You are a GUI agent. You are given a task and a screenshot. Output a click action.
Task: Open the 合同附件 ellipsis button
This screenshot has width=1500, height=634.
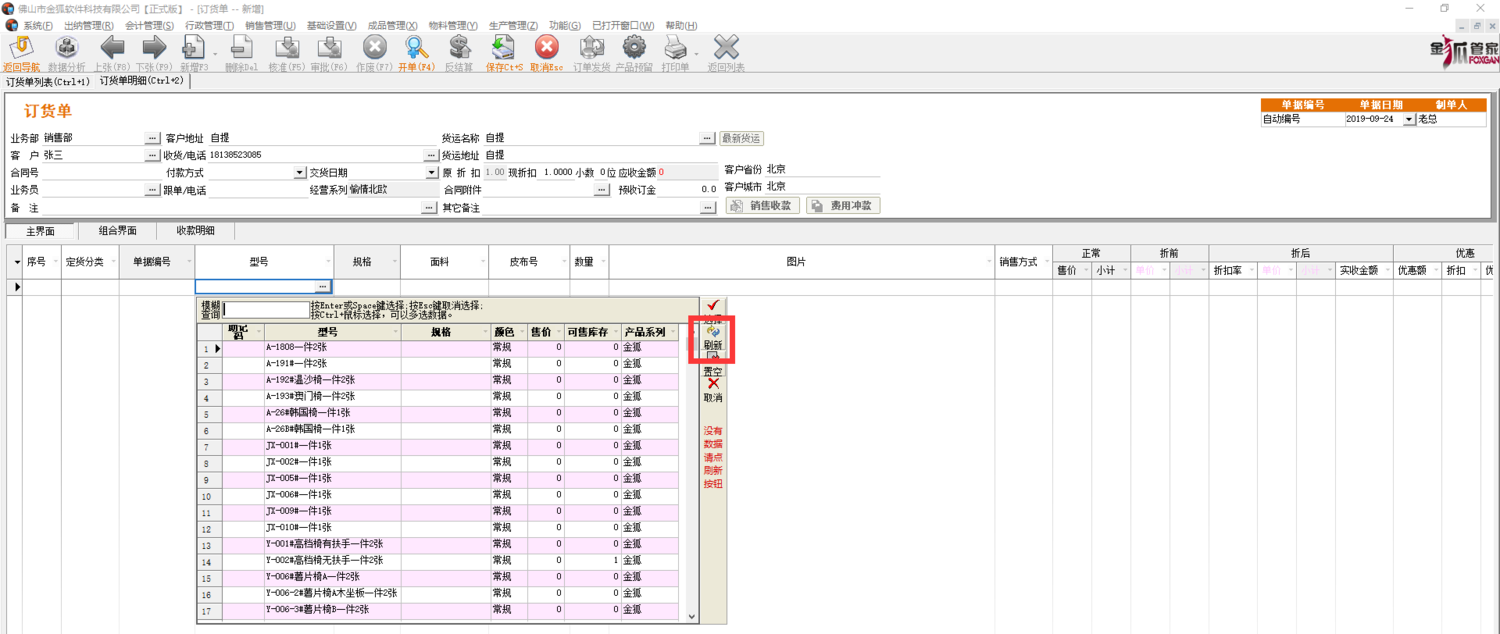tap(602, 189)
